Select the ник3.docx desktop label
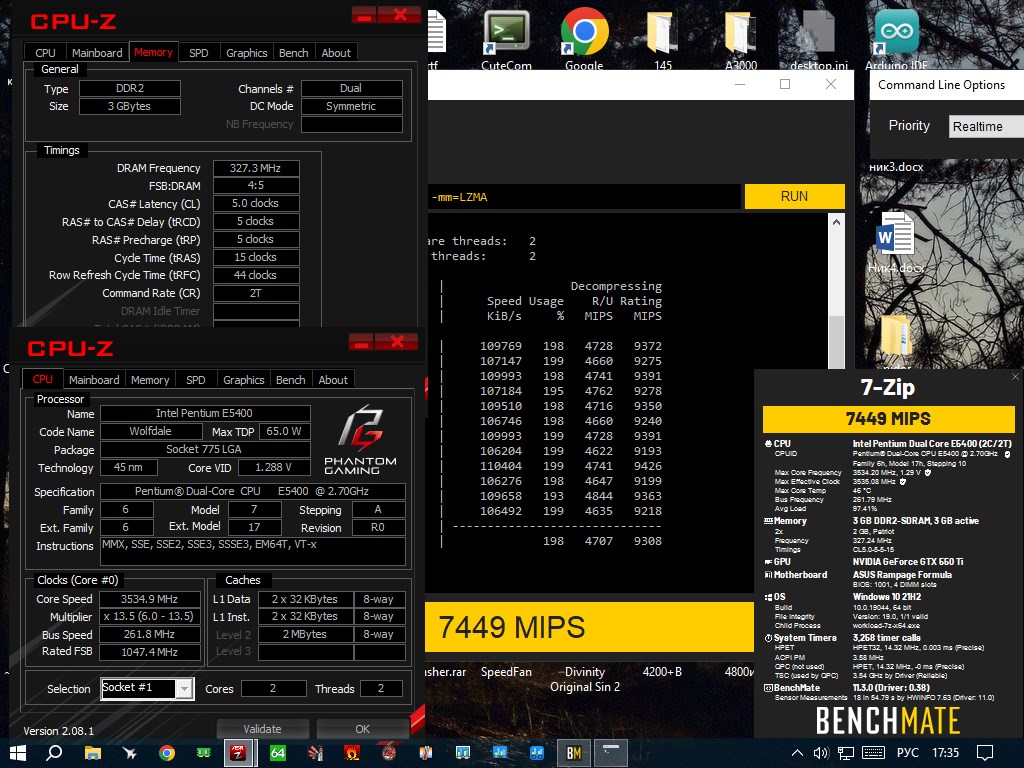 coord(896,167)
